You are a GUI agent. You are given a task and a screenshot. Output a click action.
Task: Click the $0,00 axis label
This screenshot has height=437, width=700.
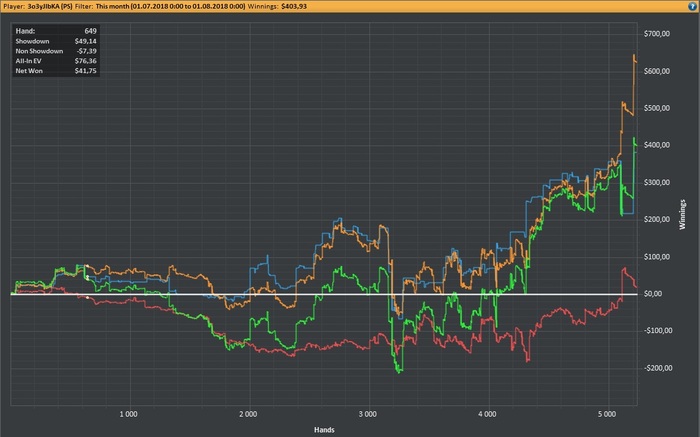click(653, 294)
